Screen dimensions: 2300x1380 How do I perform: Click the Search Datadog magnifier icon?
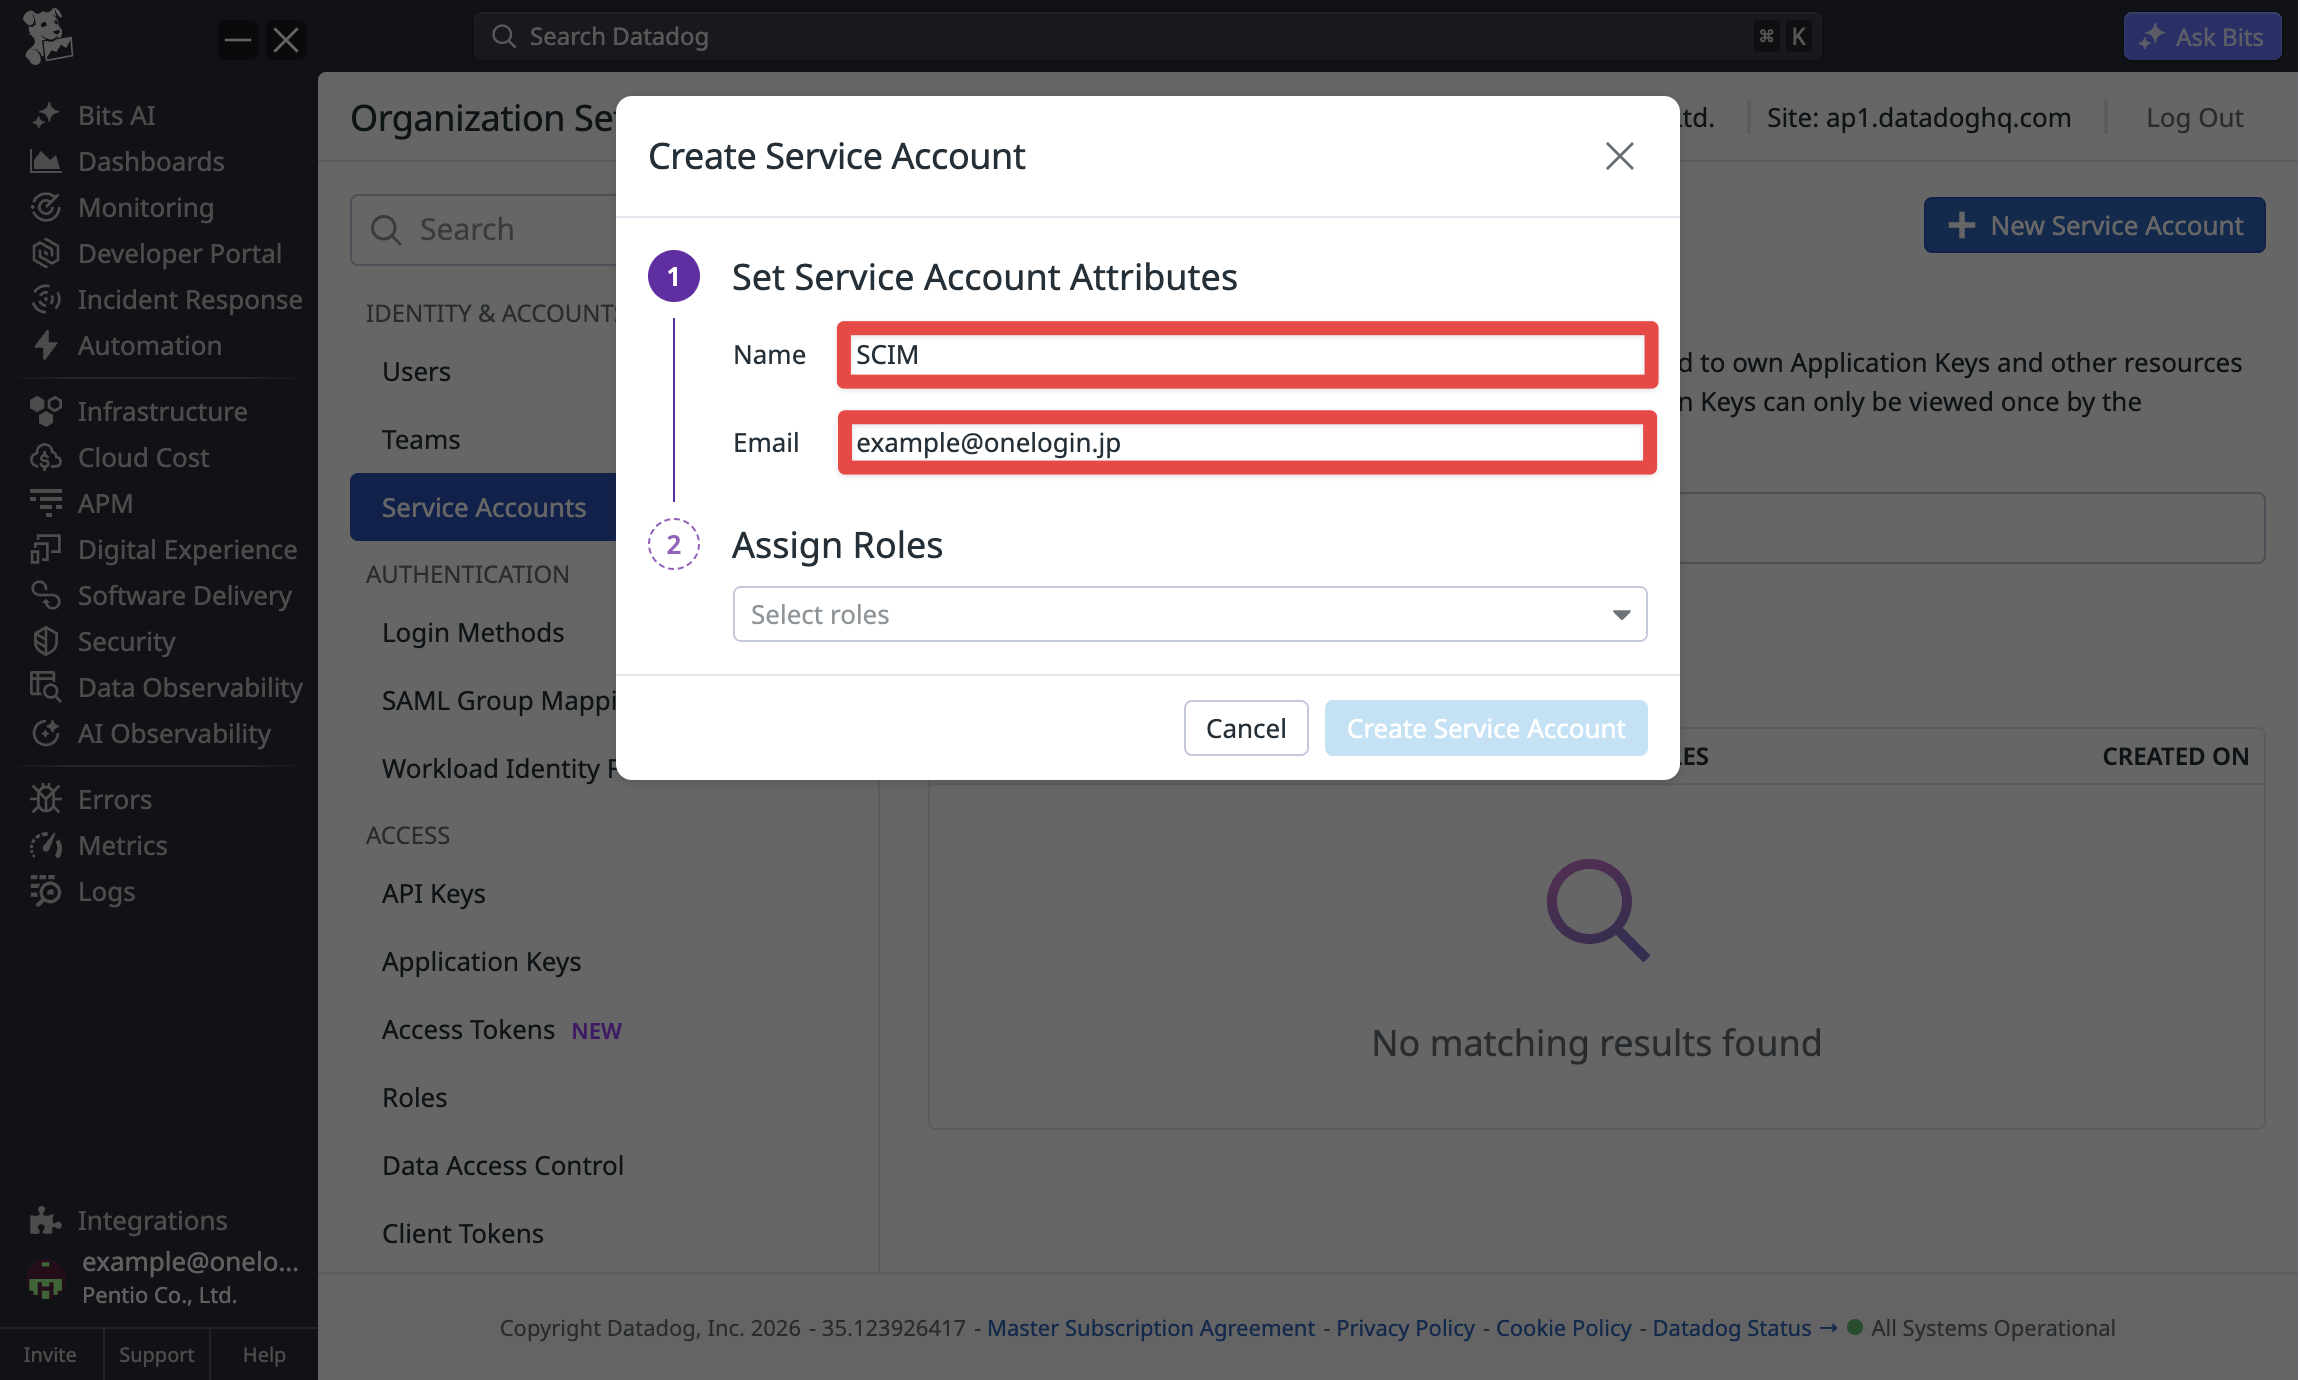[504, 37]
